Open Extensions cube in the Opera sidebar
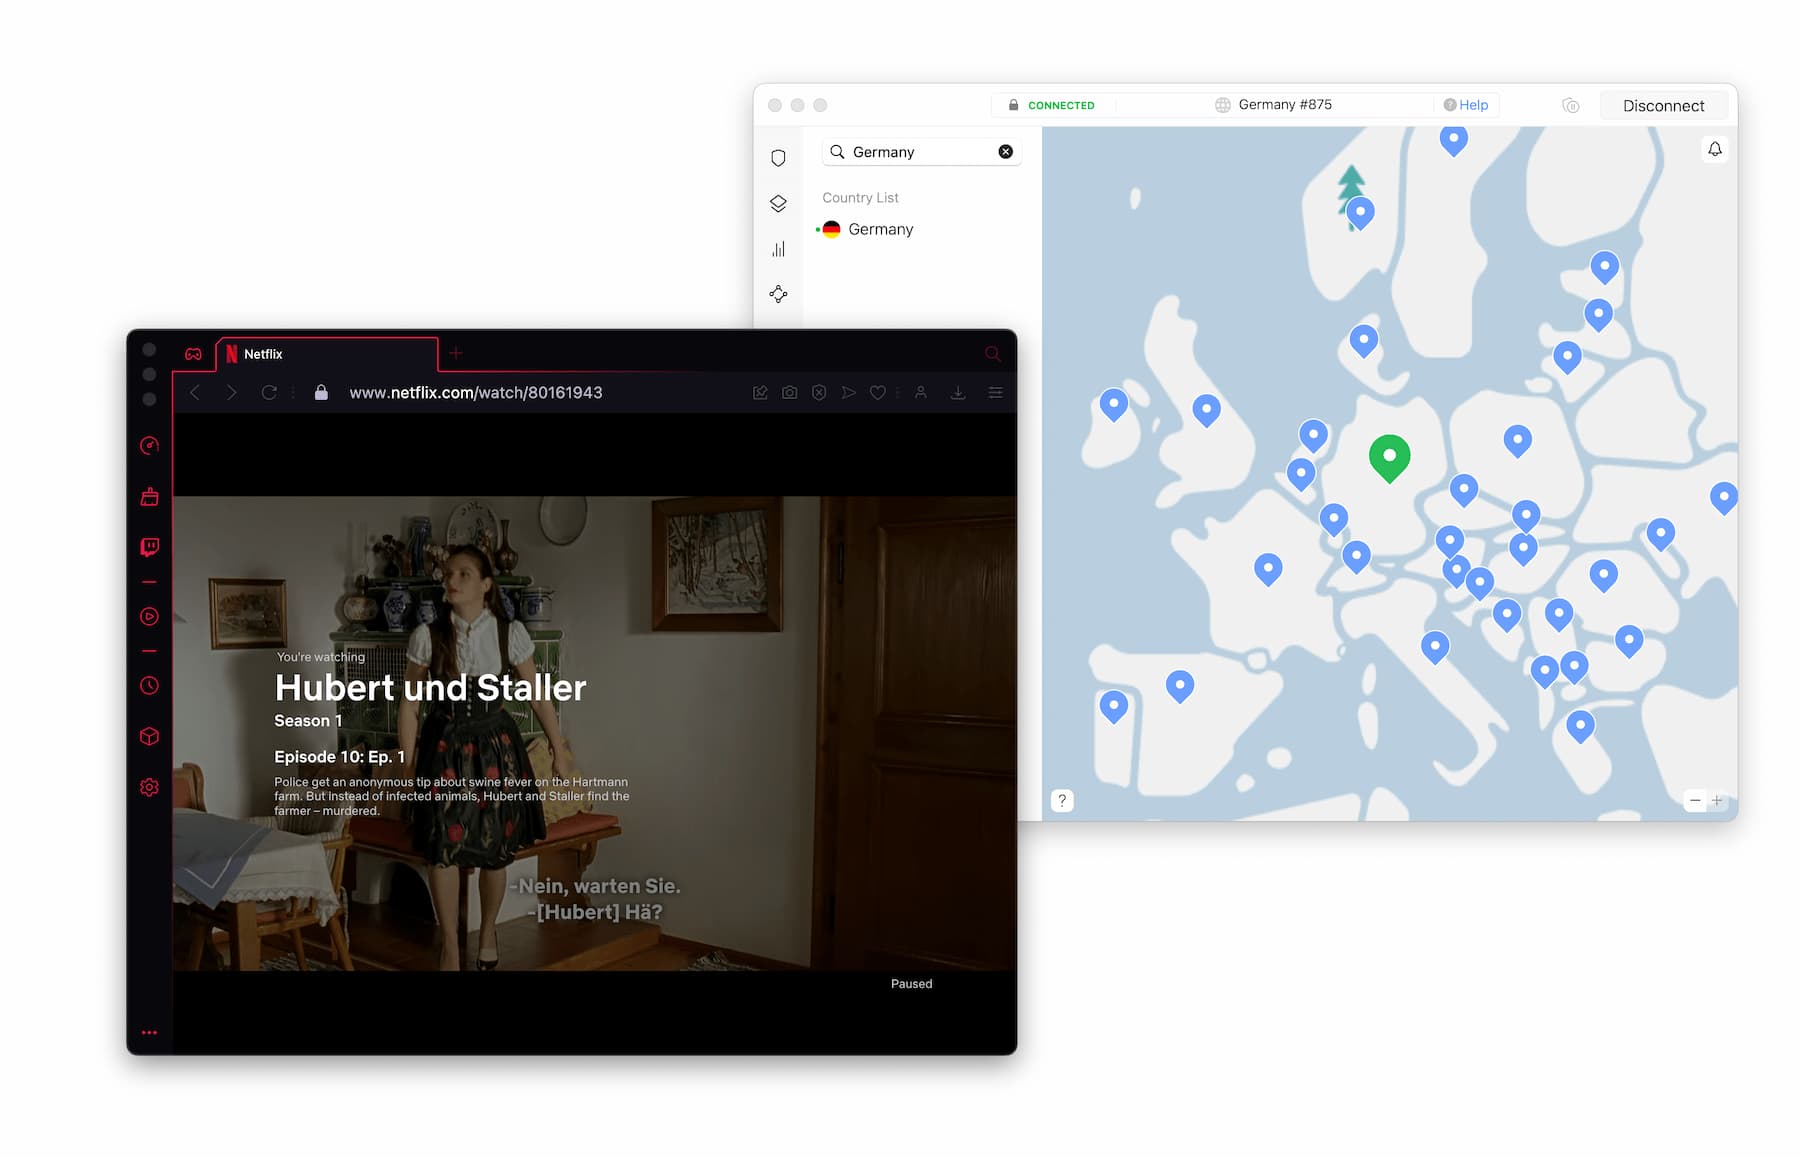The image size is (1800, 1157). [149, 737]
